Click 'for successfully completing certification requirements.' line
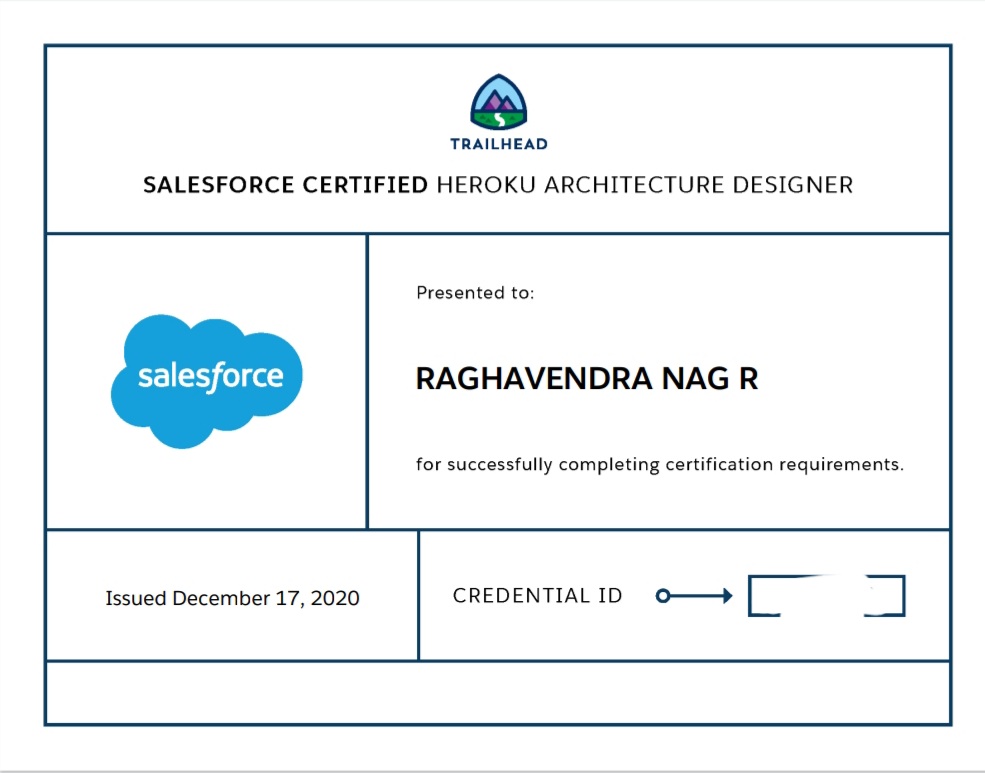This screenshot has height=773, width=985. pyautogui.click(x=660, y=465)
